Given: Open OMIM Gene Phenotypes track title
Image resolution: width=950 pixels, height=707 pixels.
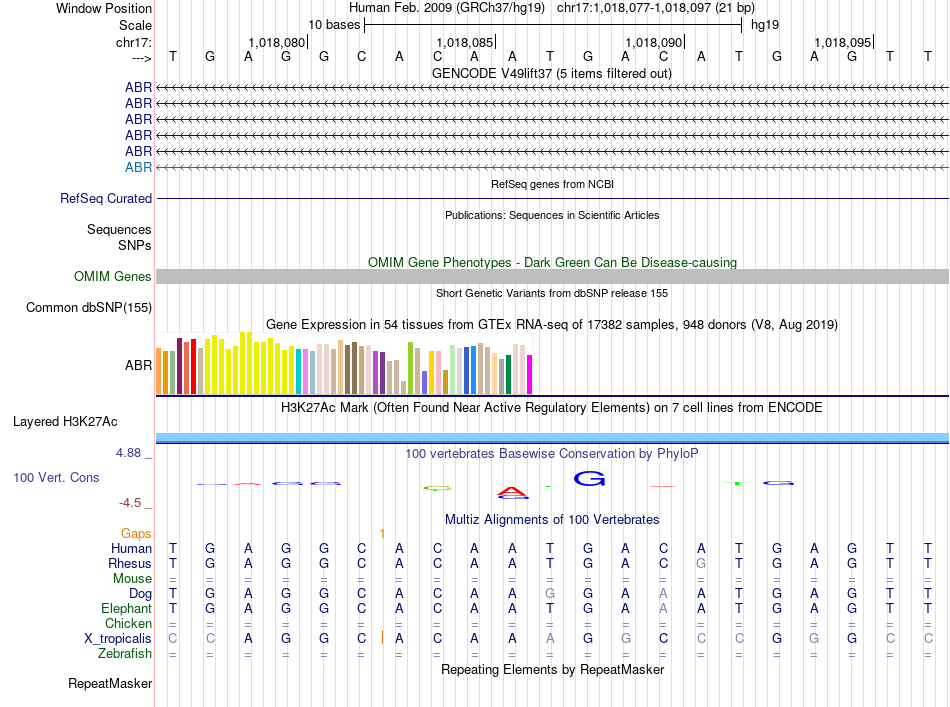Looking at the screenshot, I should tap(552, 262).
